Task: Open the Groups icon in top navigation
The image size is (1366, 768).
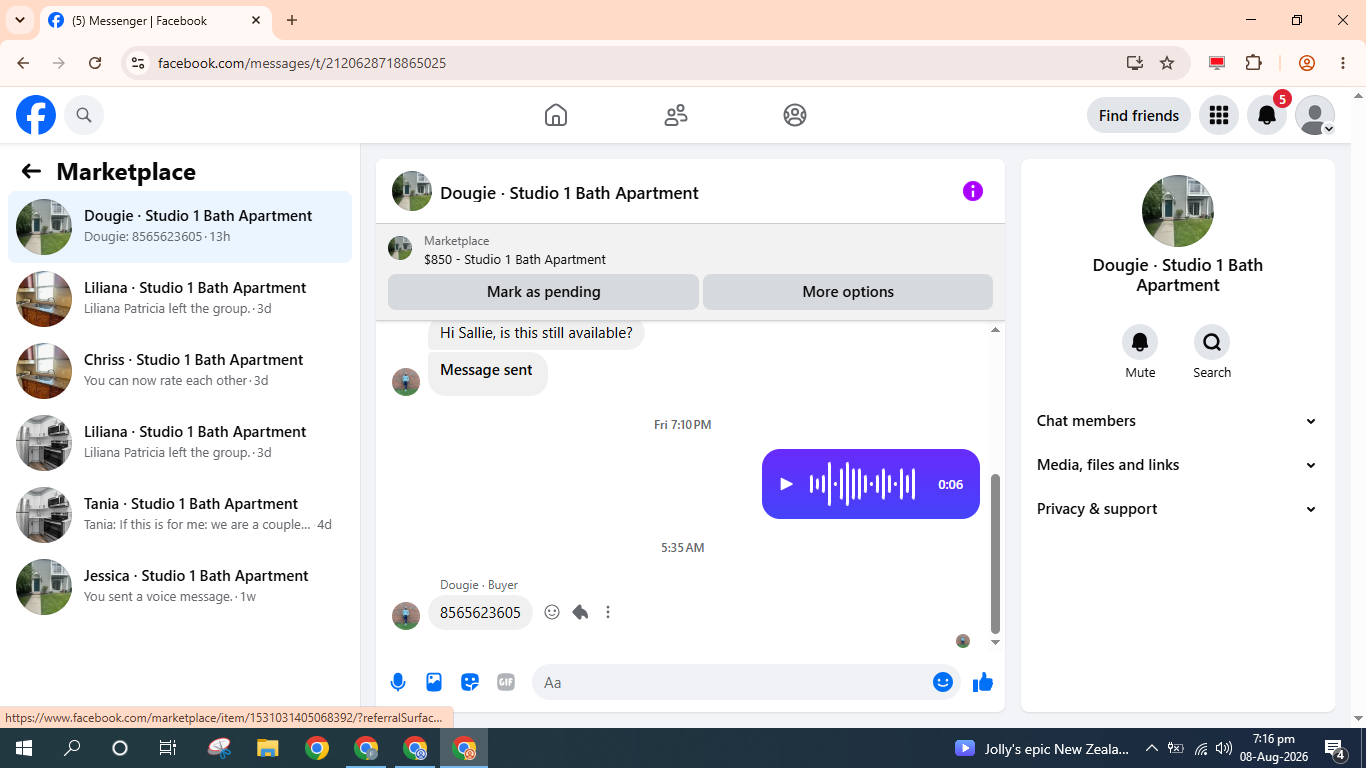Action: 795,115
